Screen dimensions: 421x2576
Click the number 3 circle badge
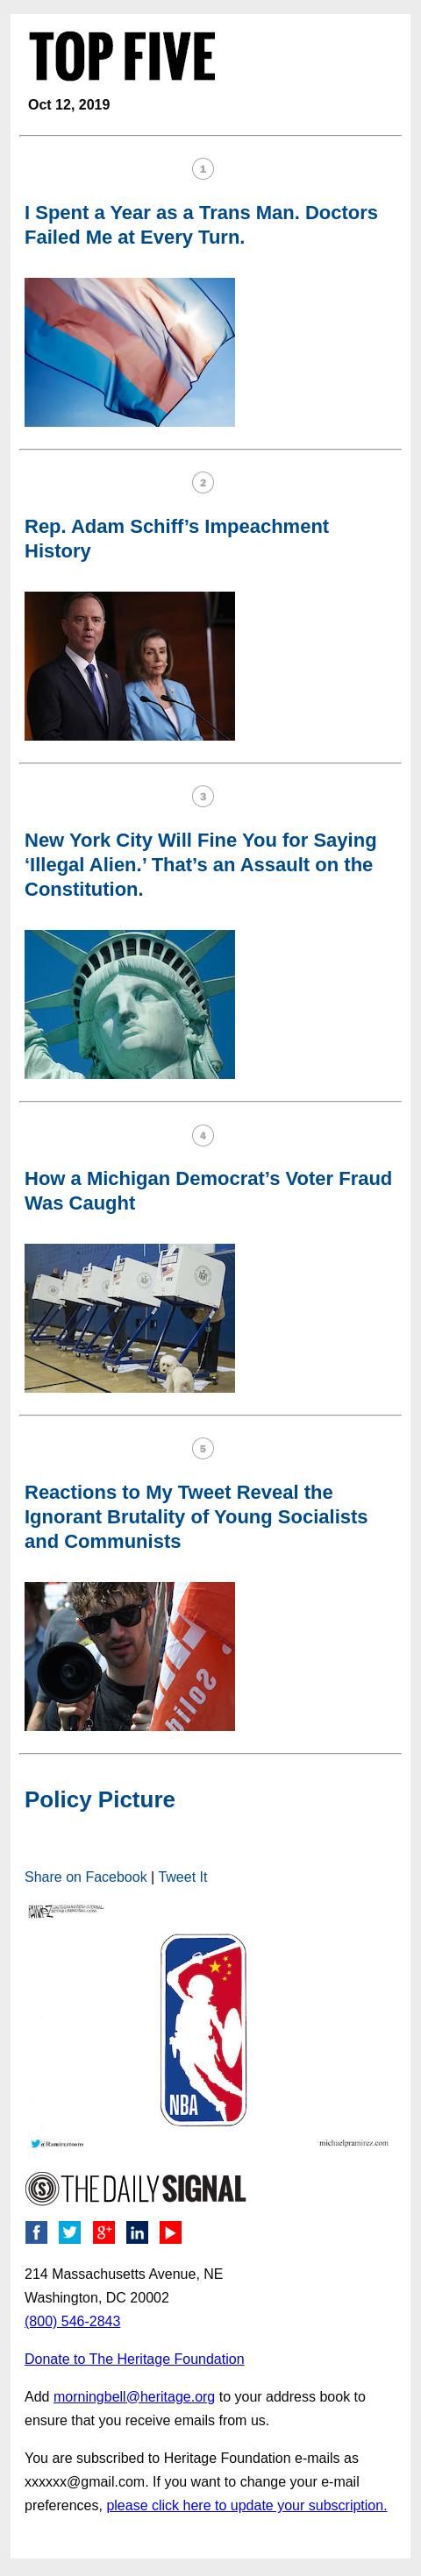[203, 796]
